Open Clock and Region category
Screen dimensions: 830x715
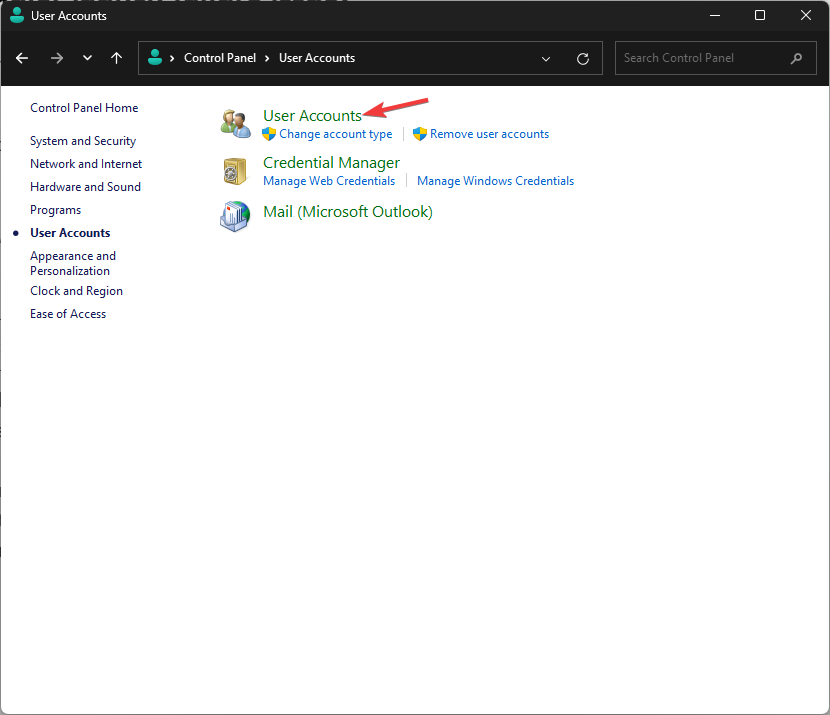(x=76, y=291)
